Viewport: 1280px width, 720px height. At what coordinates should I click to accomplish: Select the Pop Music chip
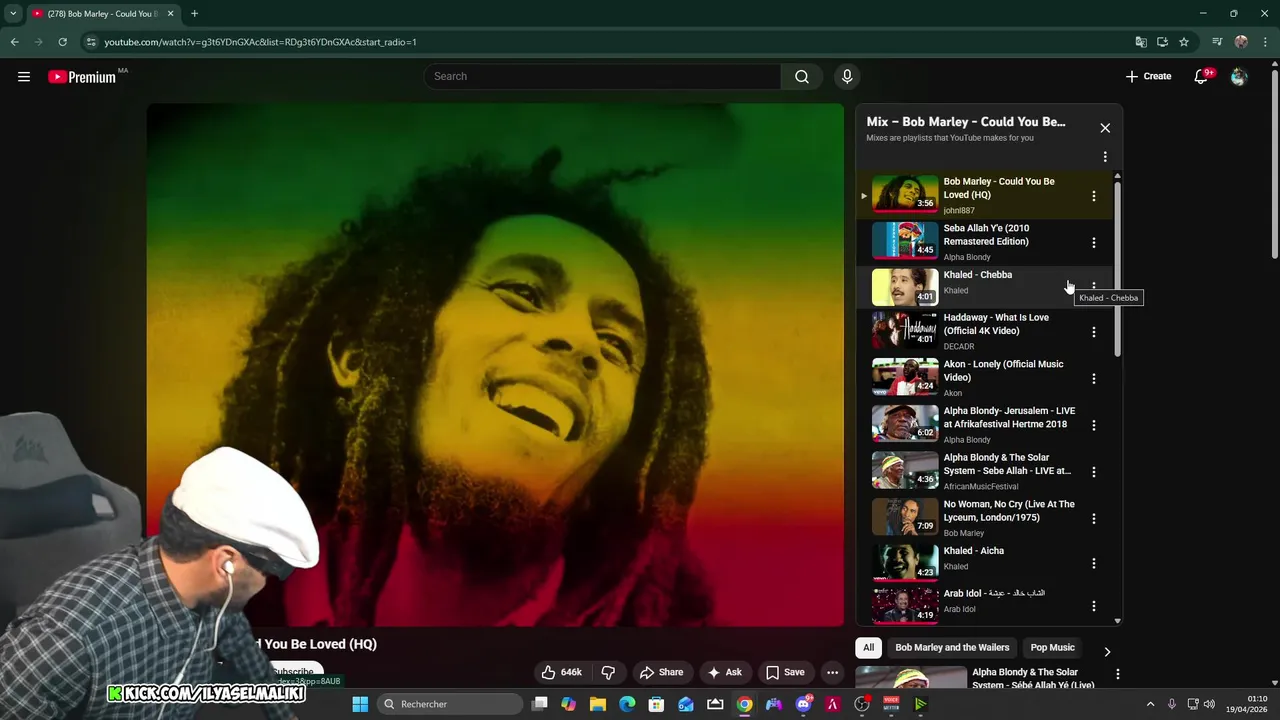click(1052, 647)
